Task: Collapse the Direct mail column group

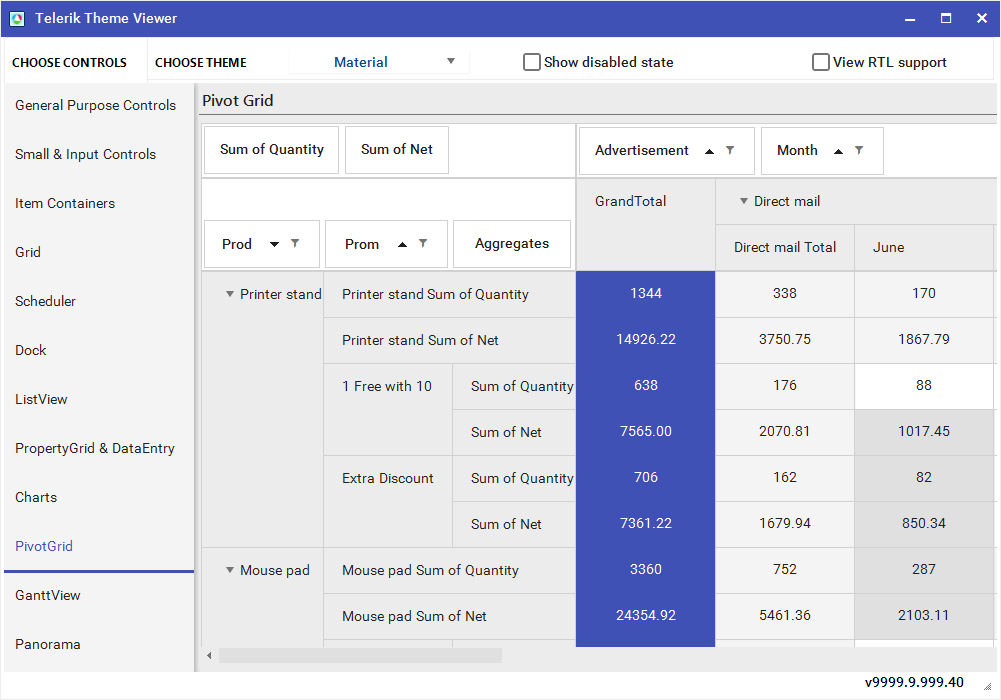Action: coord(744,201)
